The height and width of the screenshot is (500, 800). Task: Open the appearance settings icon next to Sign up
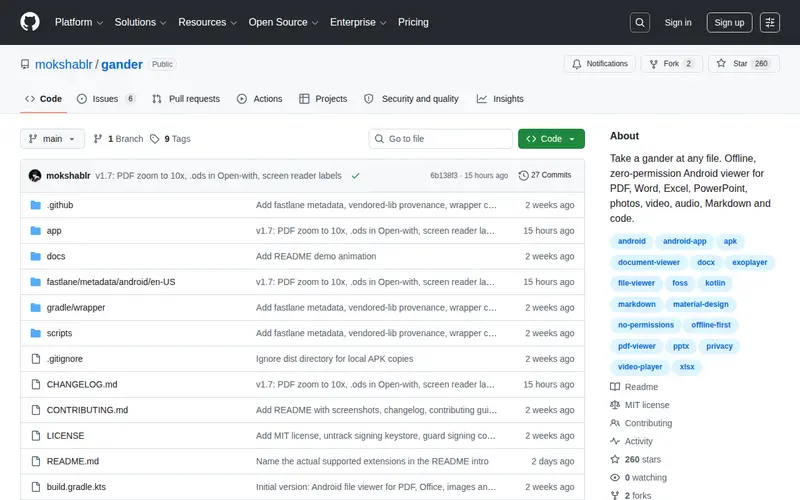pos(769,22)
